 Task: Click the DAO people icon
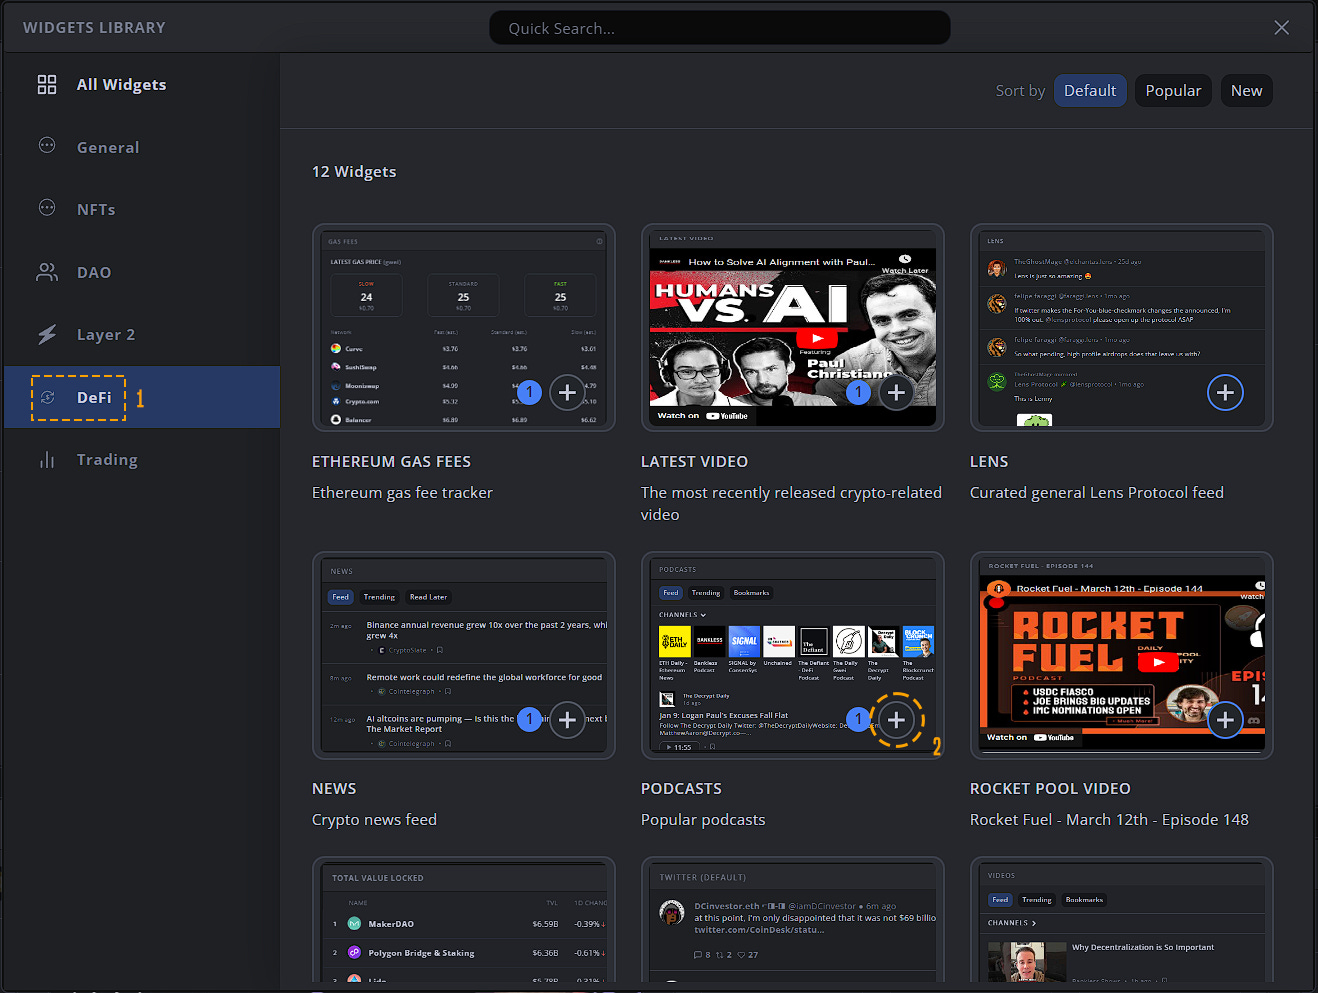[x=47, y=272]
